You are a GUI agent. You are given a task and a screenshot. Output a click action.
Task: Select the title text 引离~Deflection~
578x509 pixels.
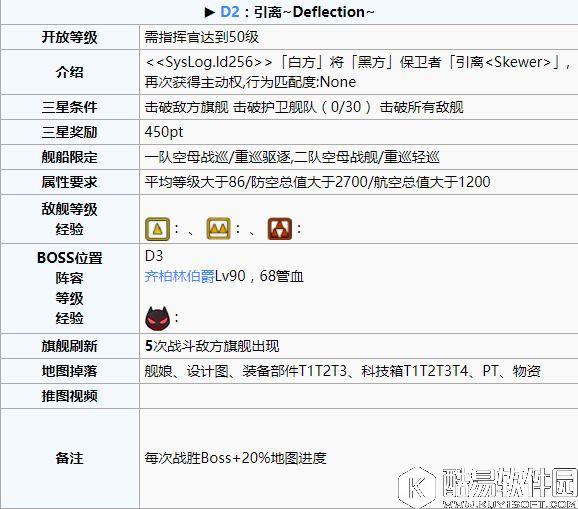314,12
